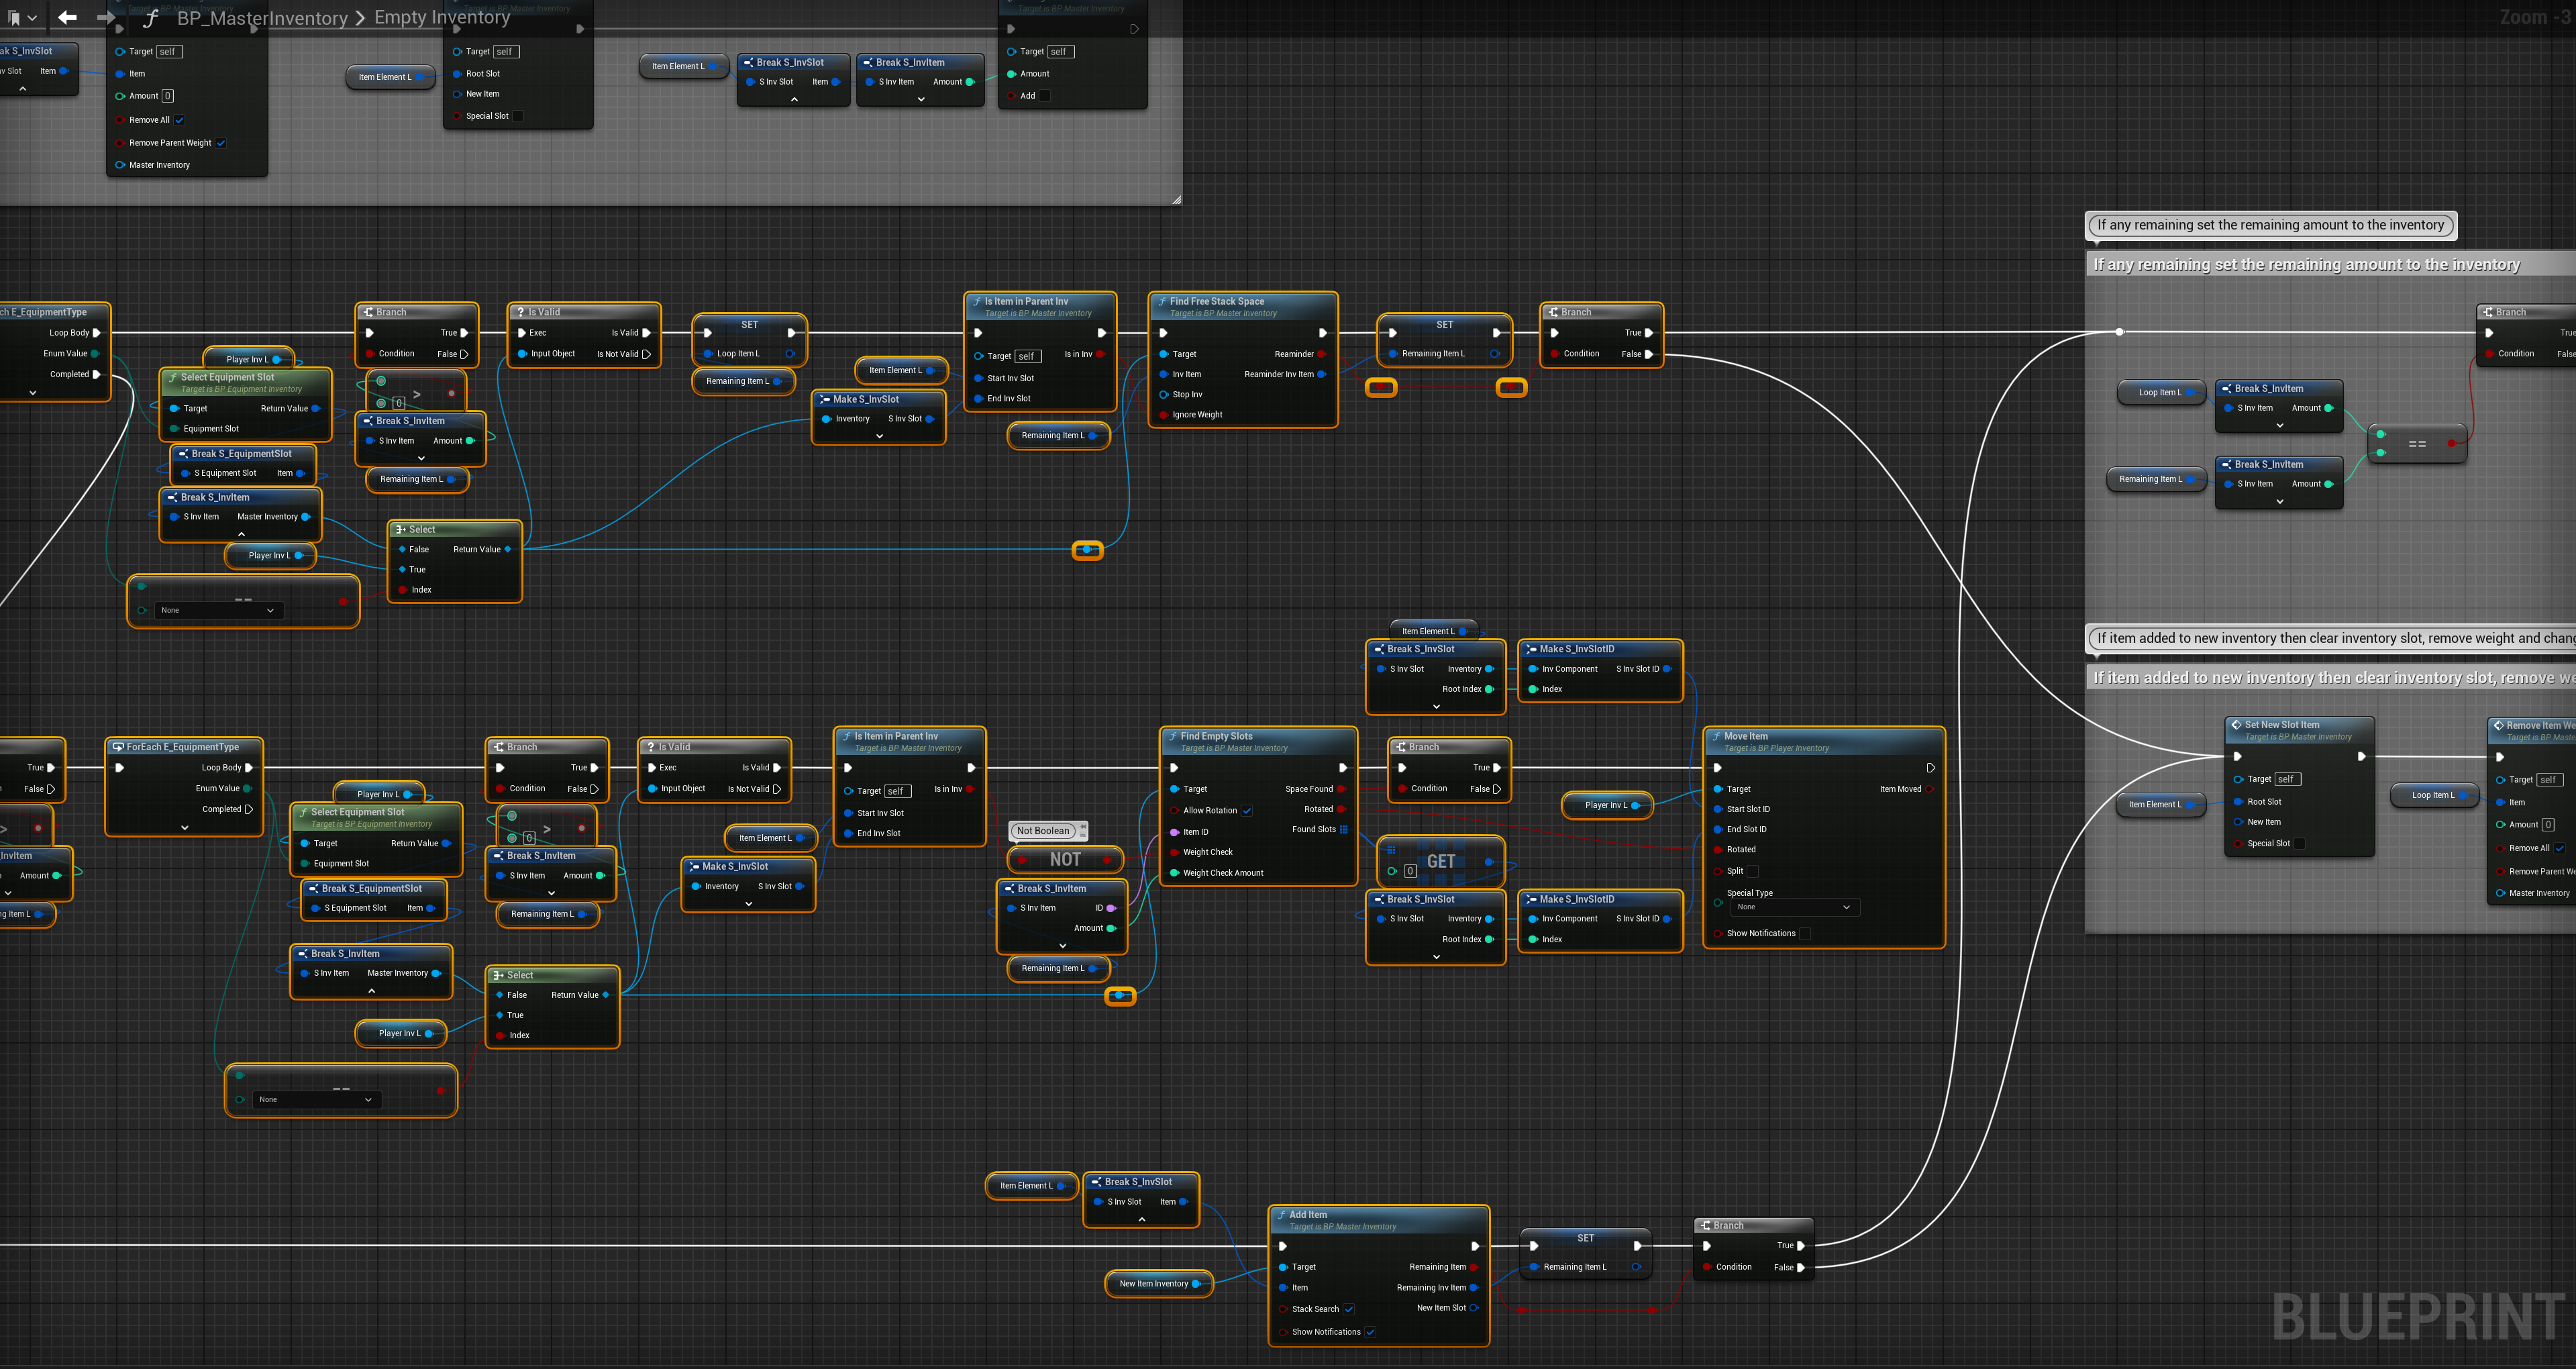Click BP_MasterInventory in the breadcrumb

pos(262,18)
